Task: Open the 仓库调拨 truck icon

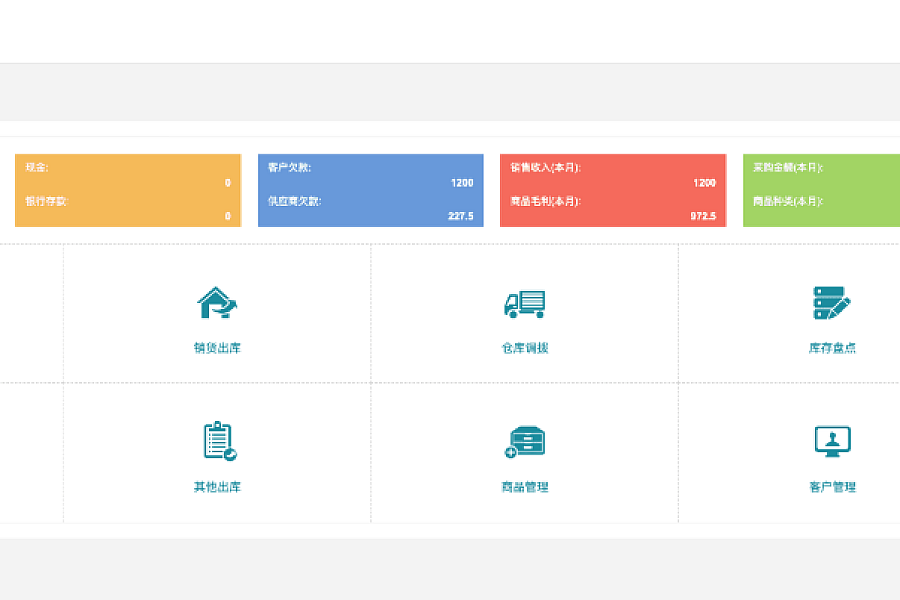Action: point(525,304)
